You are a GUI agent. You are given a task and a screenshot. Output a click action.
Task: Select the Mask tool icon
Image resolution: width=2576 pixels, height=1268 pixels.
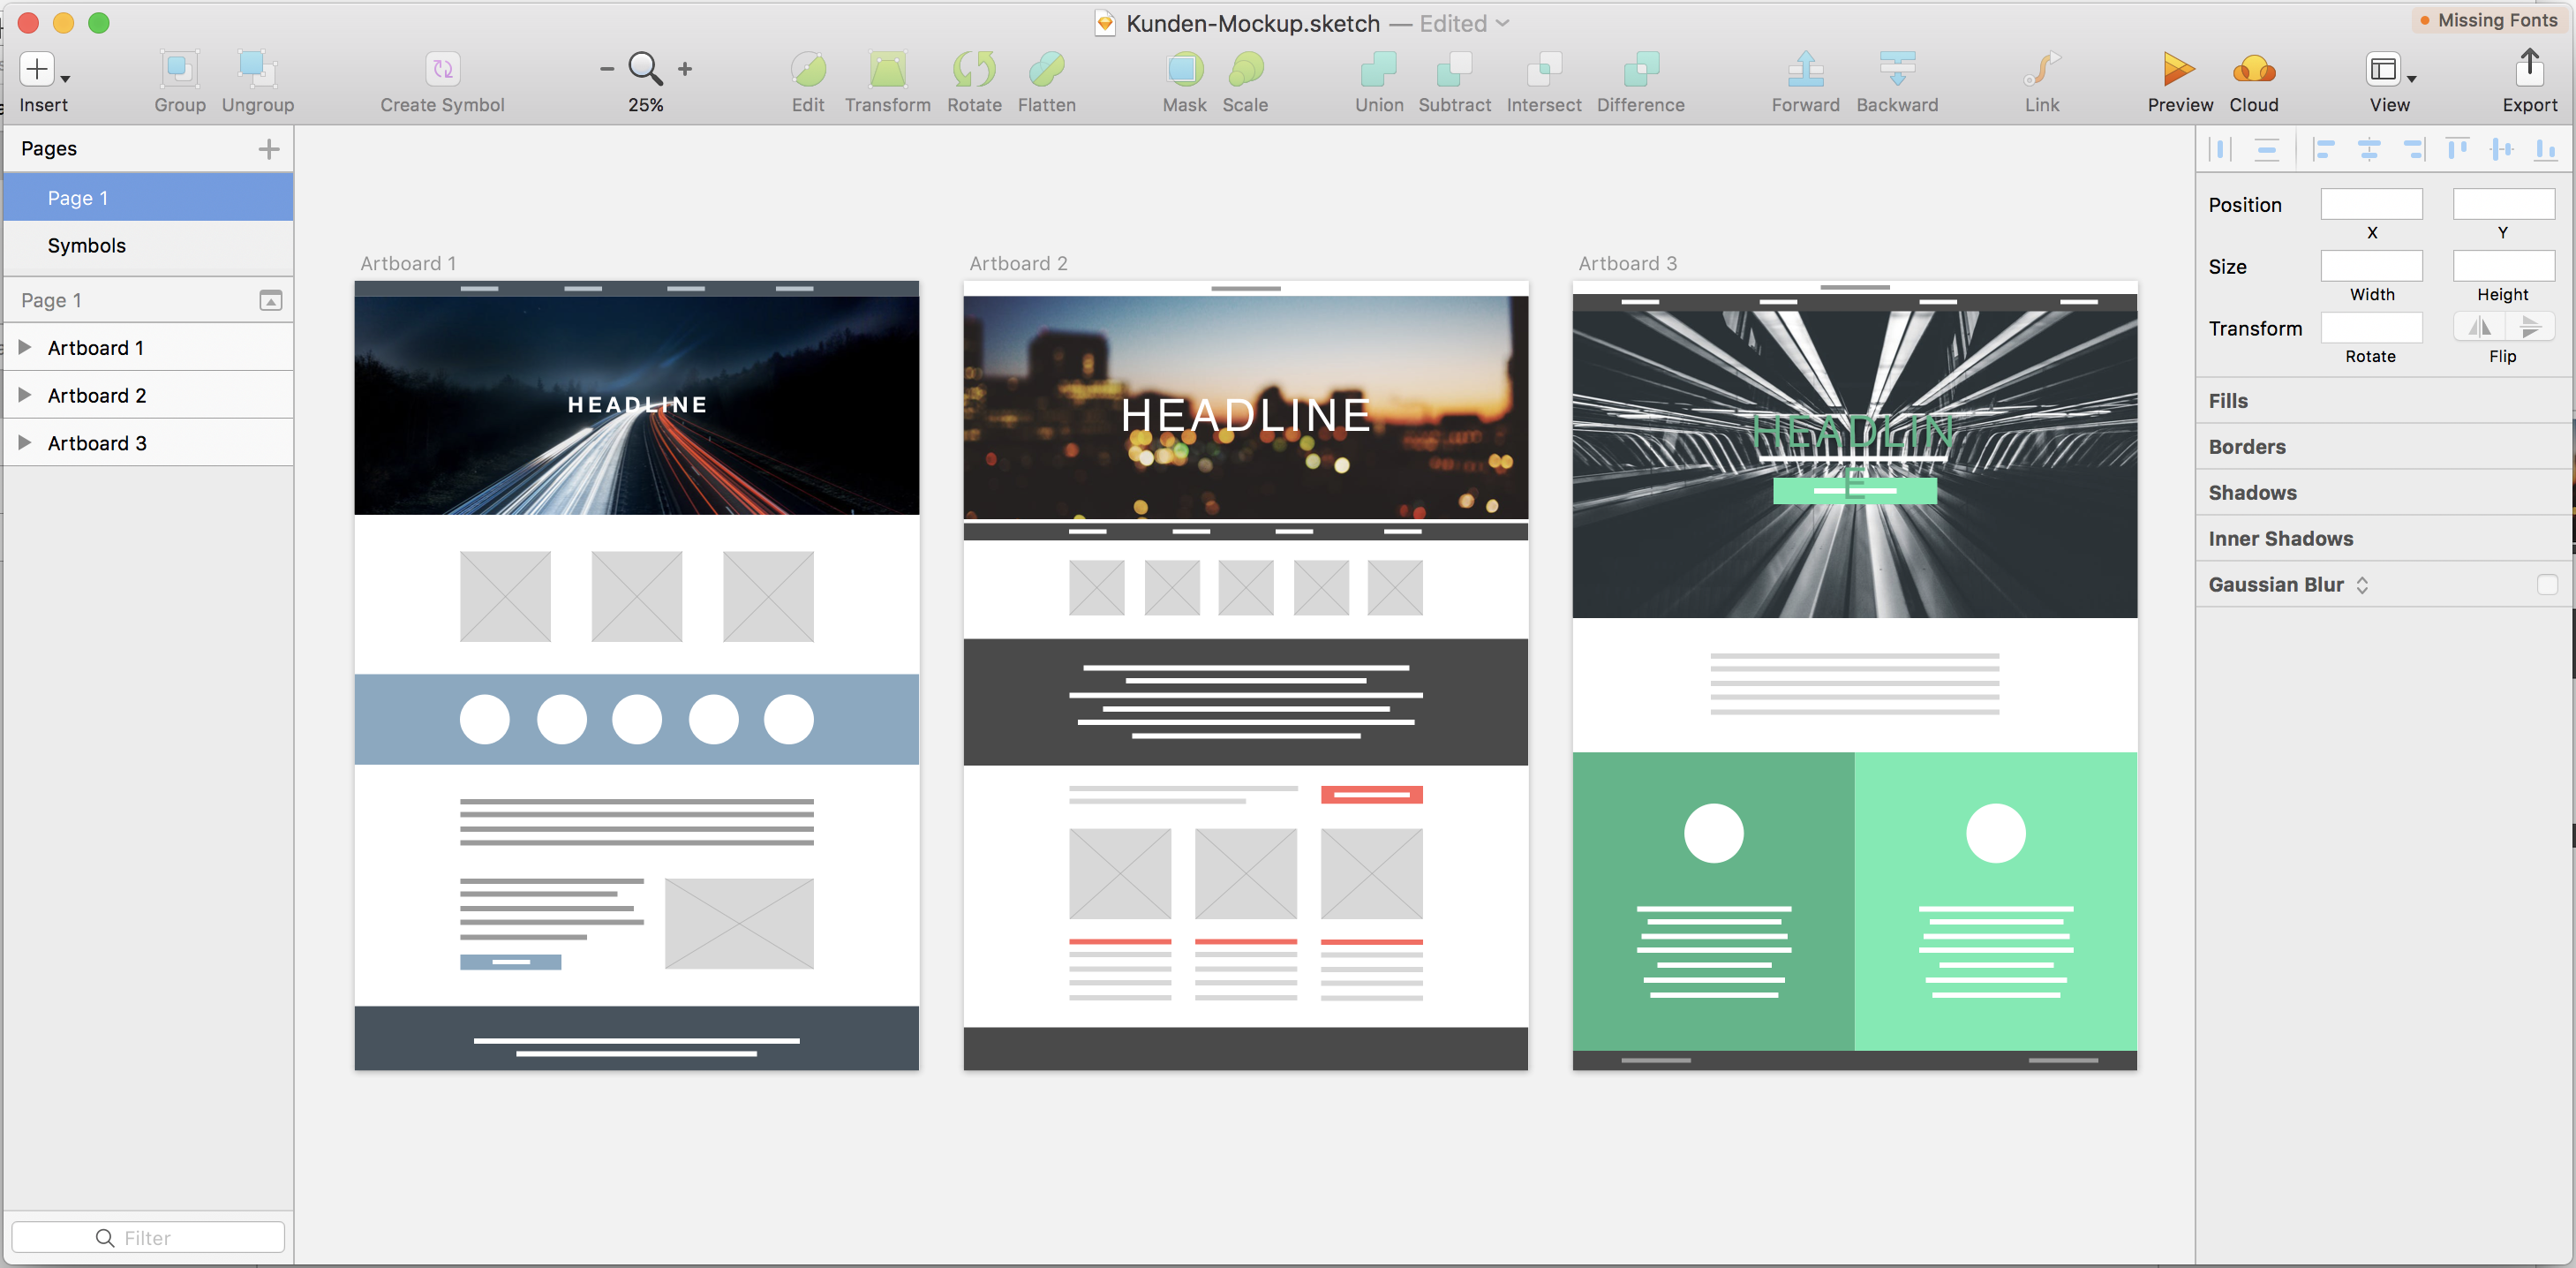[1183, 69]
